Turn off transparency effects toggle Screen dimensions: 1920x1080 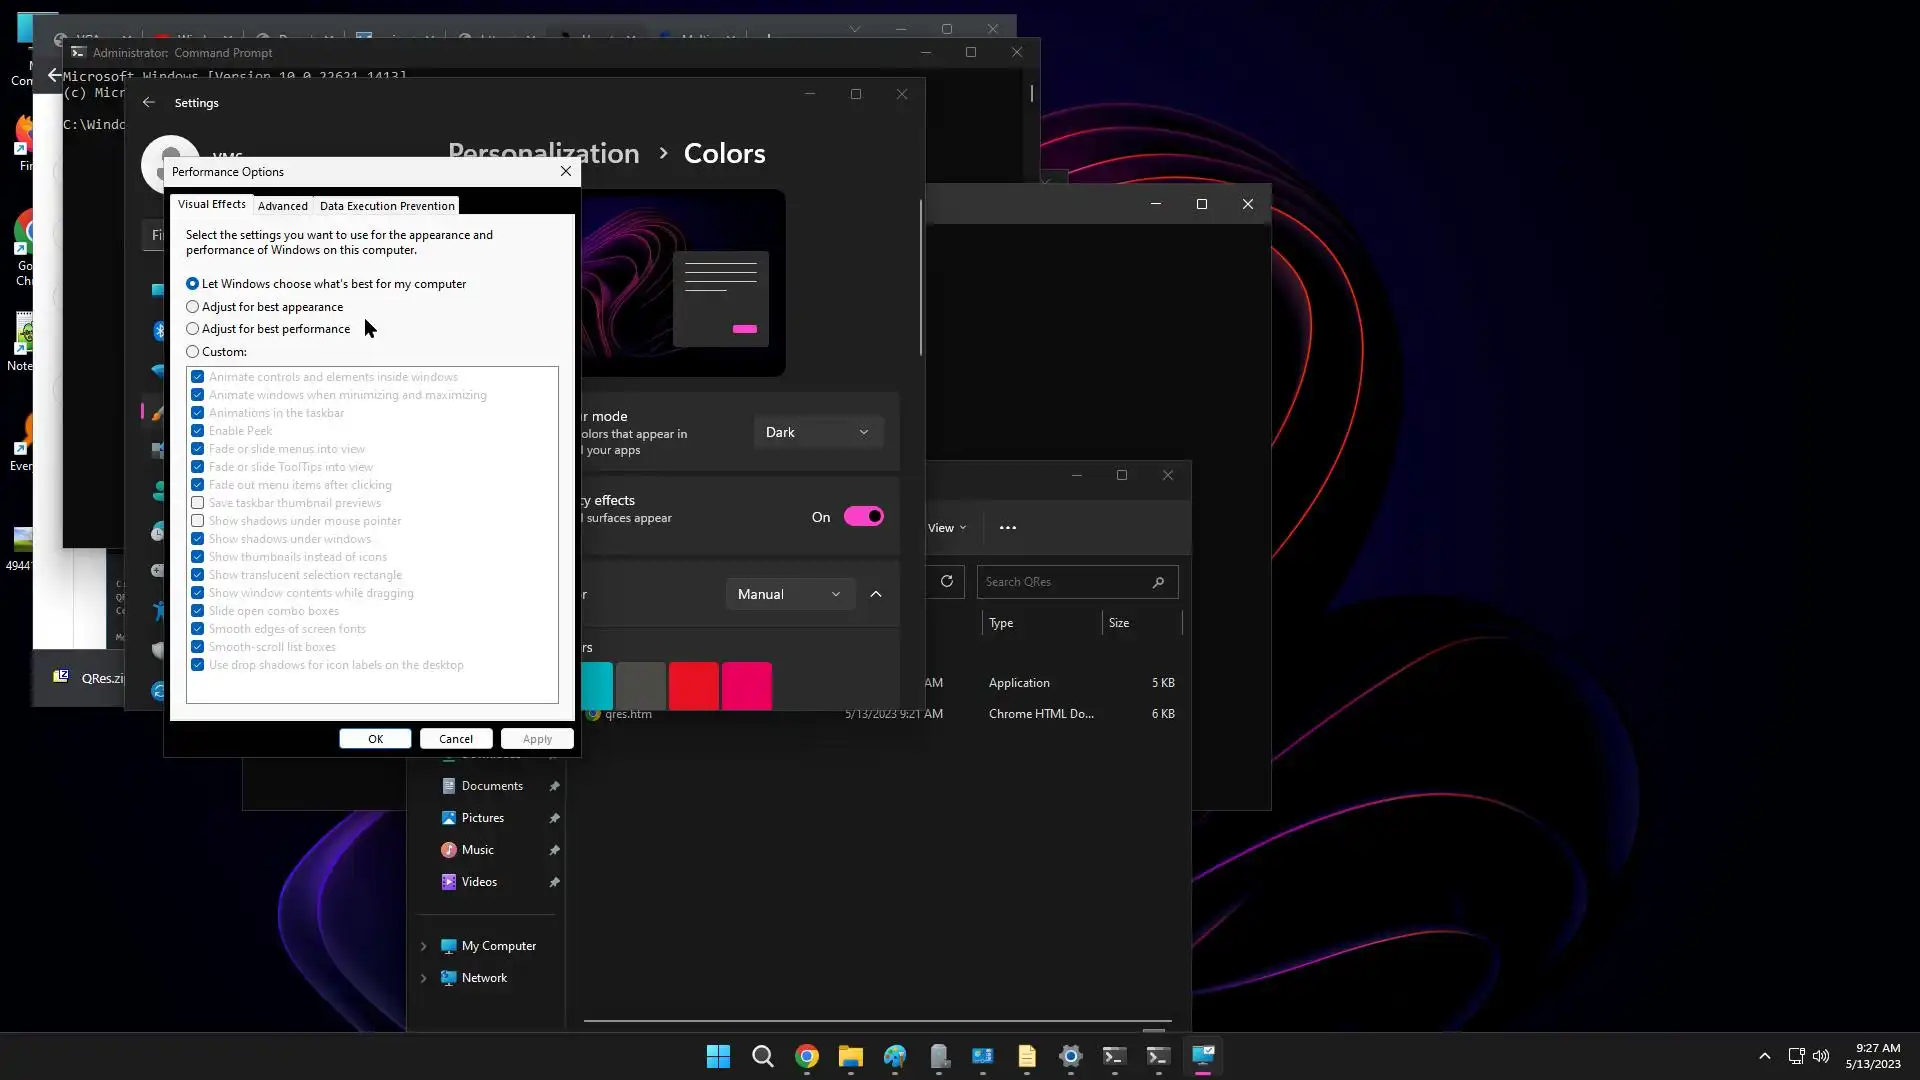coord(863,517)
